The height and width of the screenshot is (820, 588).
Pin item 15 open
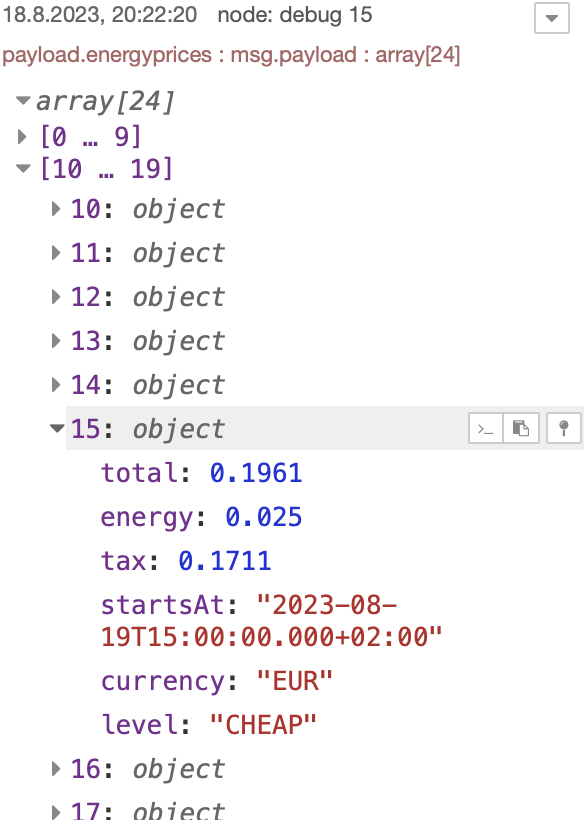(564, 428)
